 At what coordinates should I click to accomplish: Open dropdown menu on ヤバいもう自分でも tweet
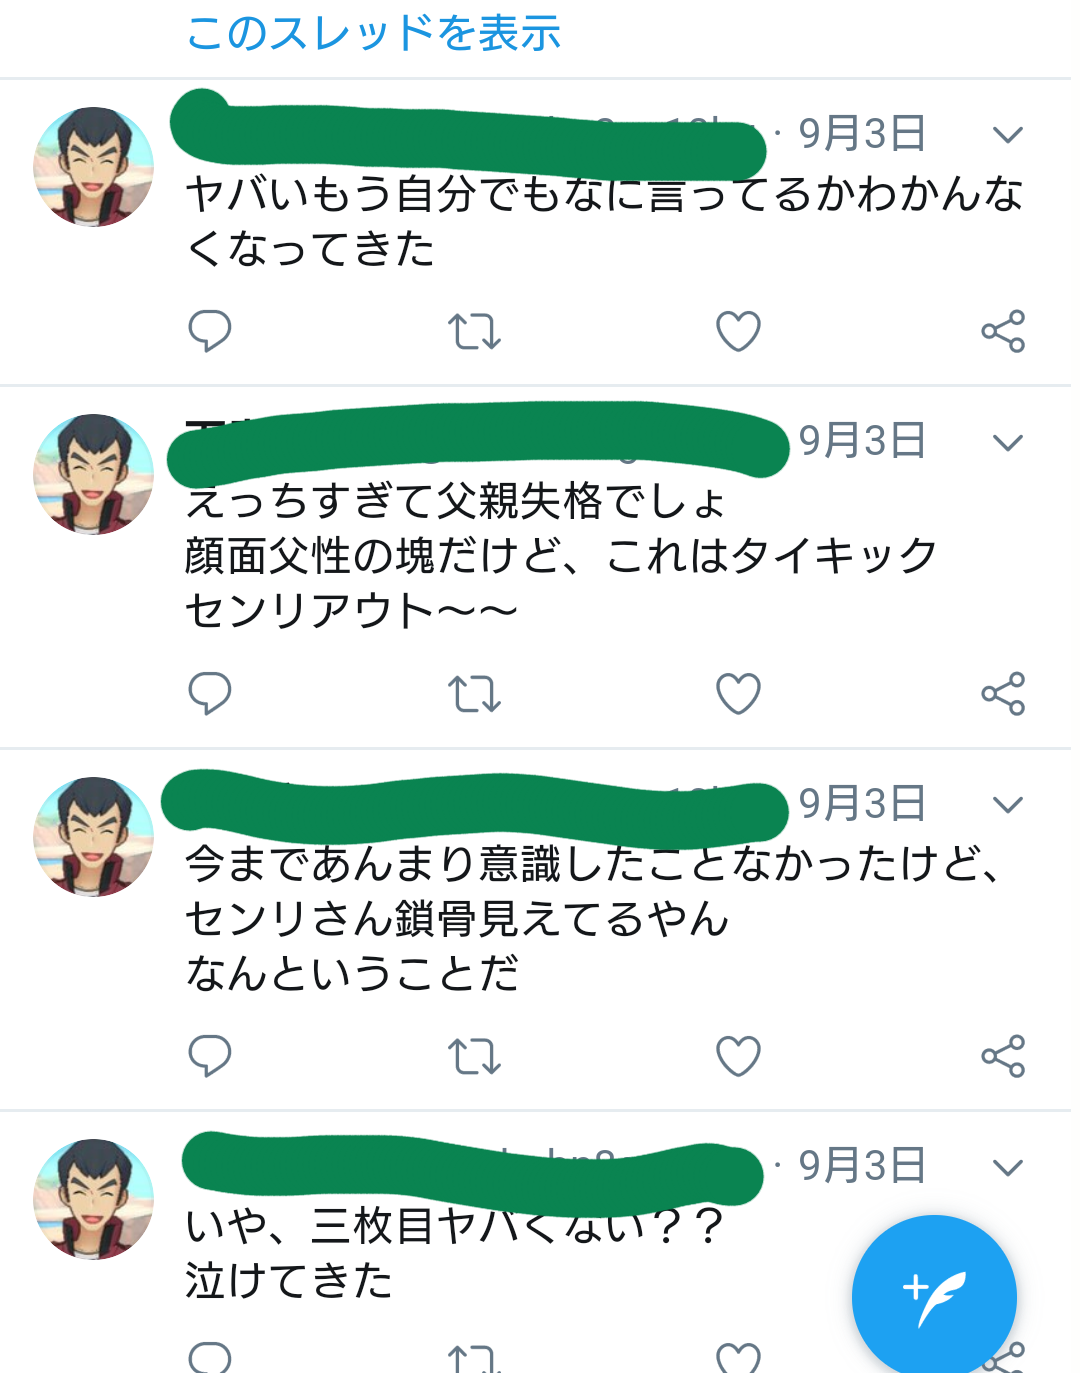coord(1007,135)
